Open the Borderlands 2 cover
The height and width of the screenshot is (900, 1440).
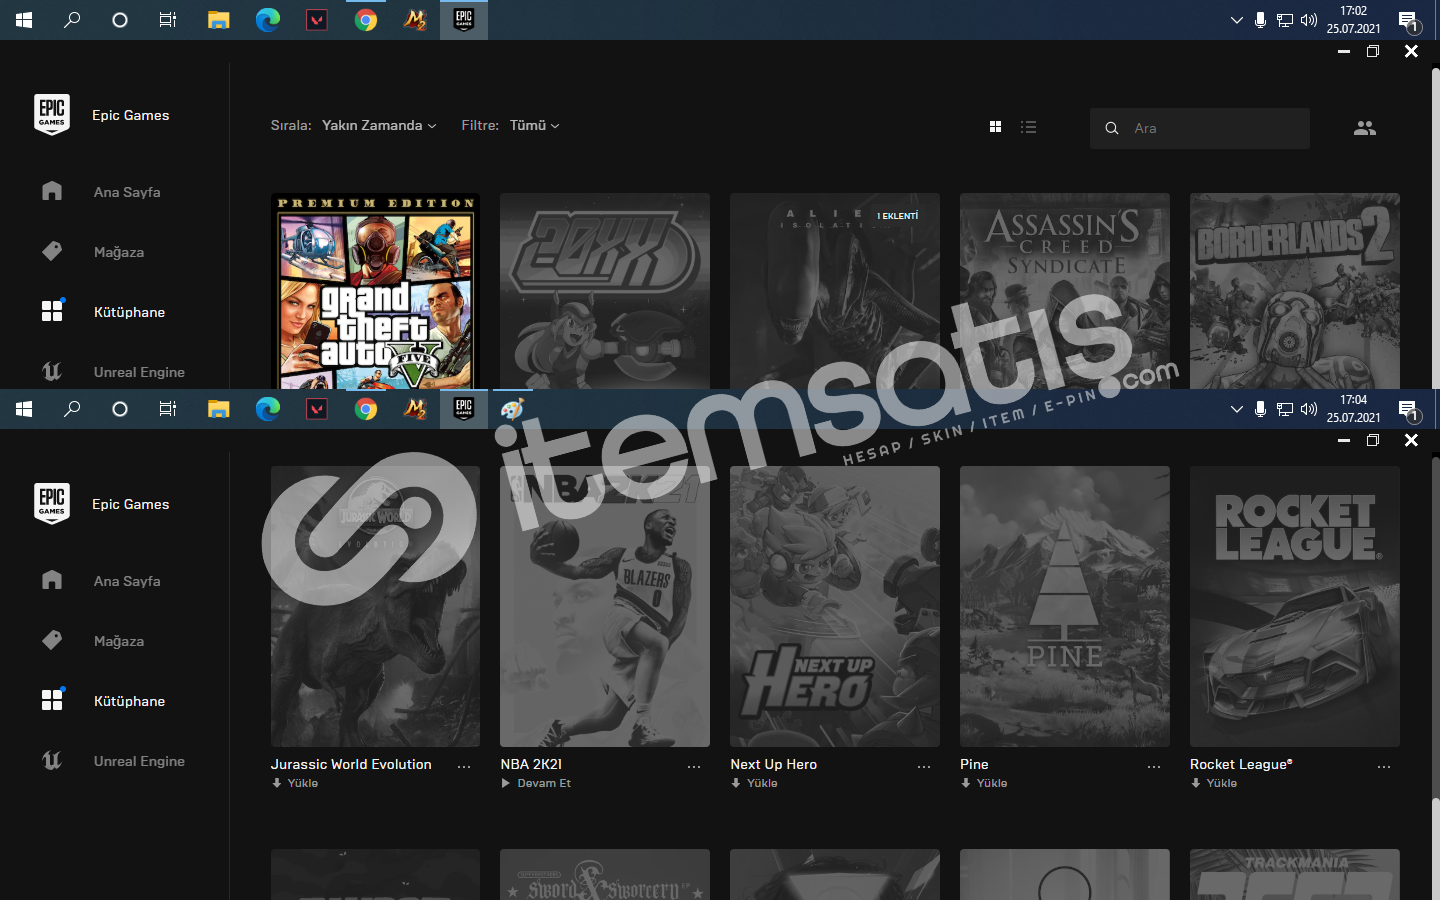(x=1295, y=291)
